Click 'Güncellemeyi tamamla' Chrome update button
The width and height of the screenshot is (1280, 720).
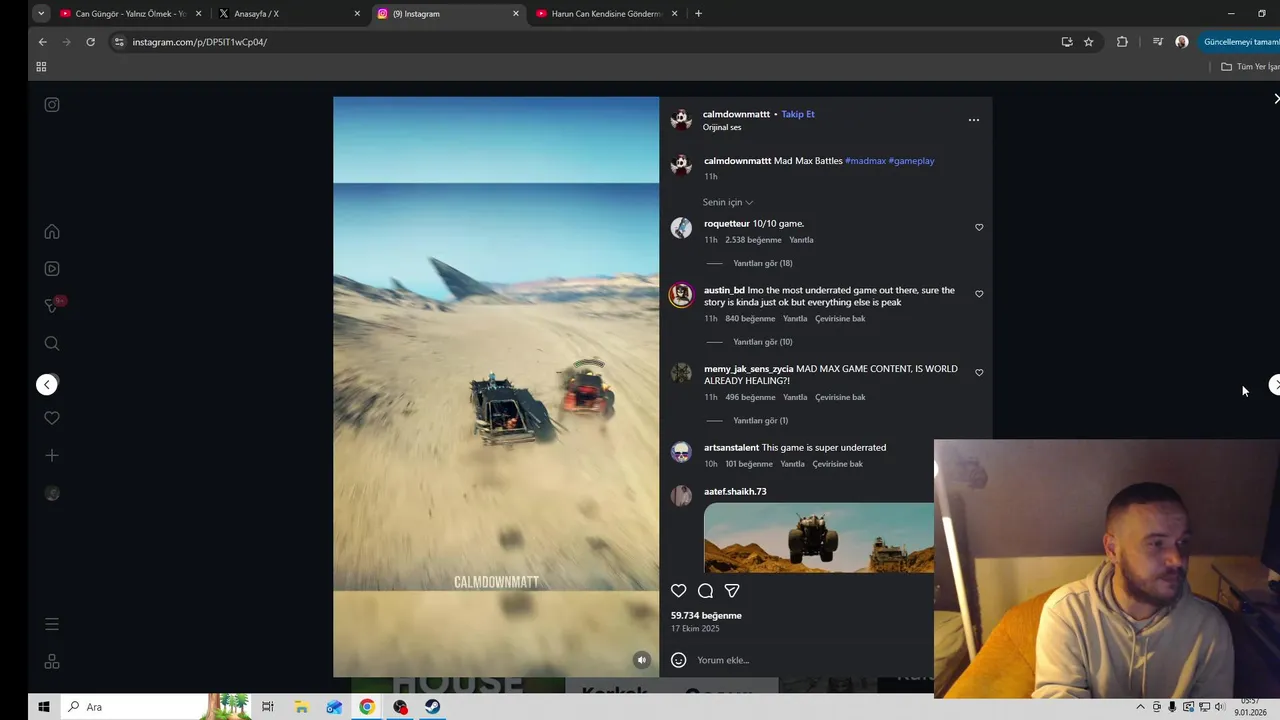[x=1240, y=42]
